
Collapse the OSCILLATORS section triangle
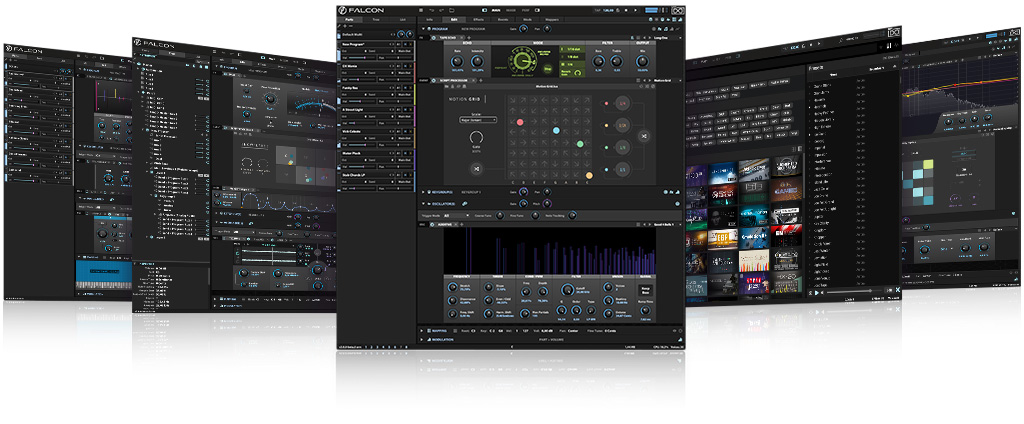pos(423,204)
